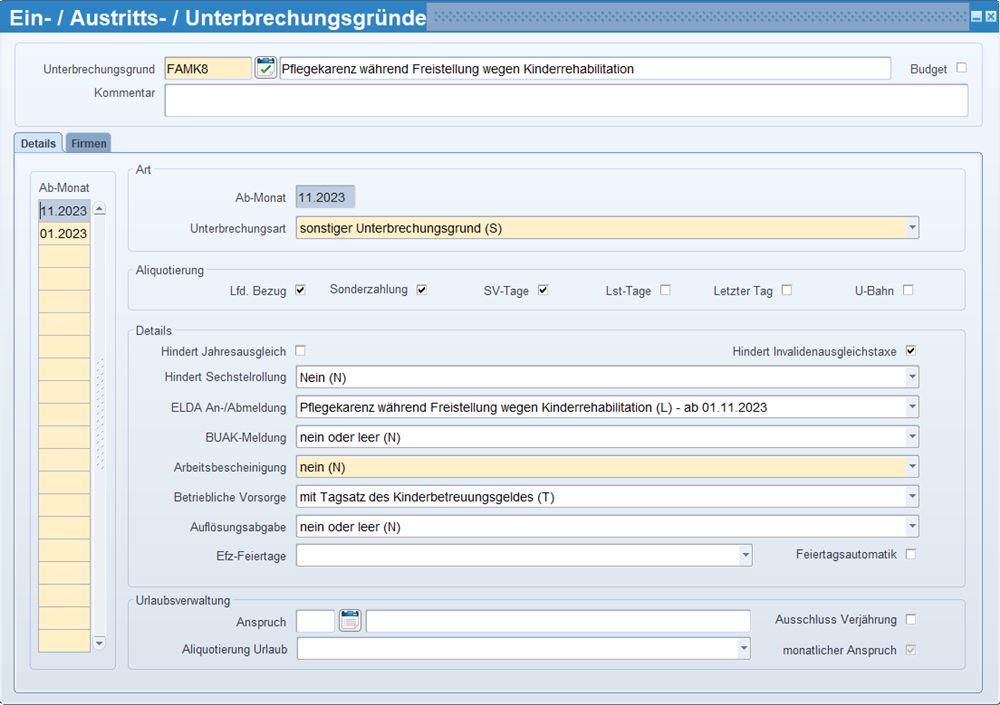1000x705 pixels.
Task: Tick the Ausschluss Verjährung checkbox
Action: point(911,619)
